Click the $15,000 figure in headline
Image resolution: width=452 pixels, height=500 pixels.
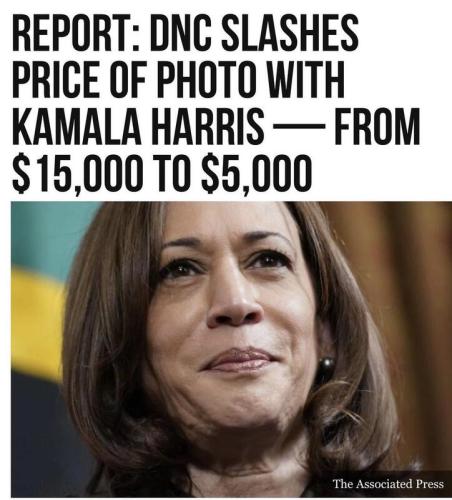pos(76,174)
